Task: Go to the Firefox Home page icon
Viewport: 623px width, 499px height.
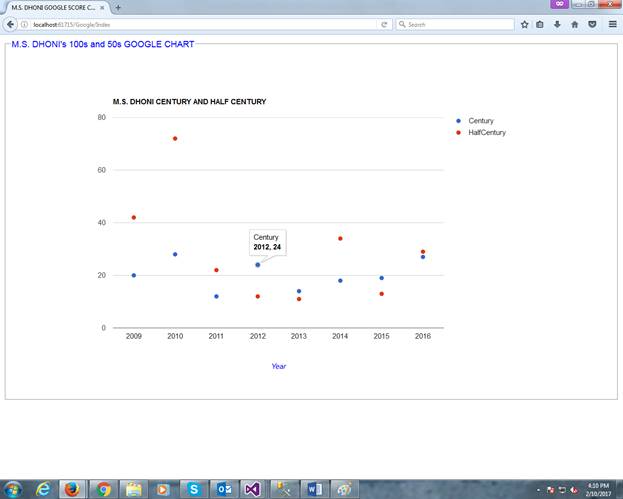Action: coord(575,24)
